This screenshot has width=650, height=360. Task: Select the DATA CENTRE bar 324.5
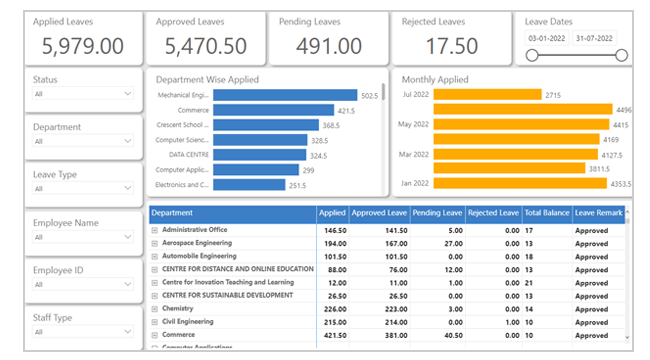260,155
